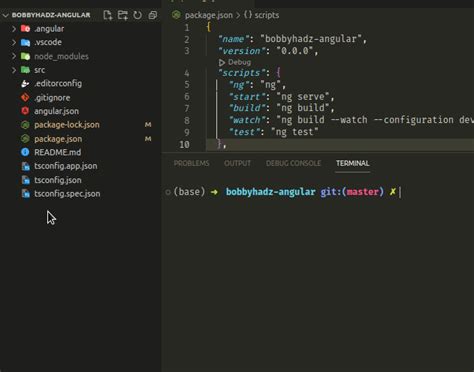This screenshot has height=372, width=474.
Task: Open the .gitignore file
Action: [x=52, y=97]
